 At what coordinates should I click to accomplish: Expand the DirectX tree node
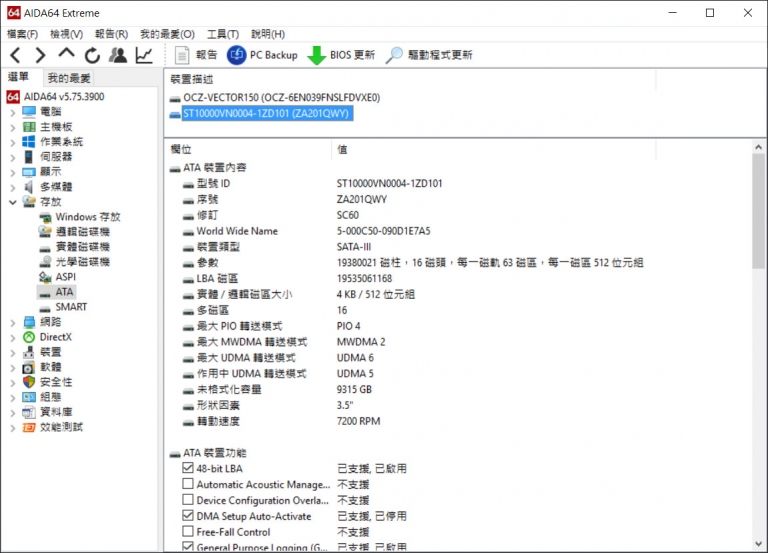tap(13, 337)
